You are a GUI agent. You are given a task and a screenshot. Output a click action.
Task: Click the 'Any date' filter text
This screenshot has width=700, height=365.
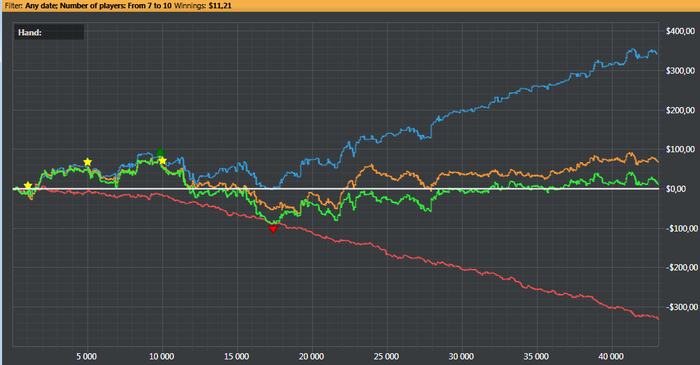tap(41, 6)
